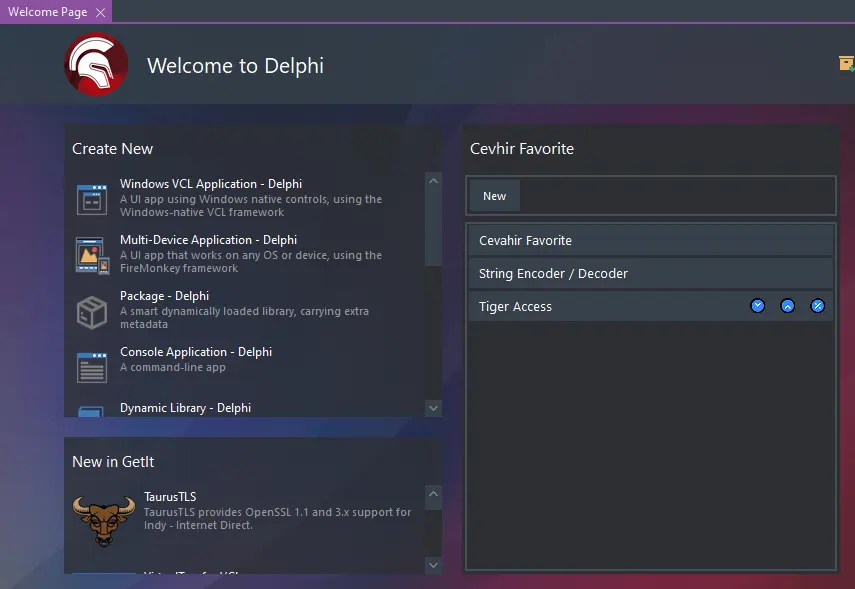Click Create New list scroll down arrow
The height and width of the screenshot is (589, 855).
click(433, 408)
